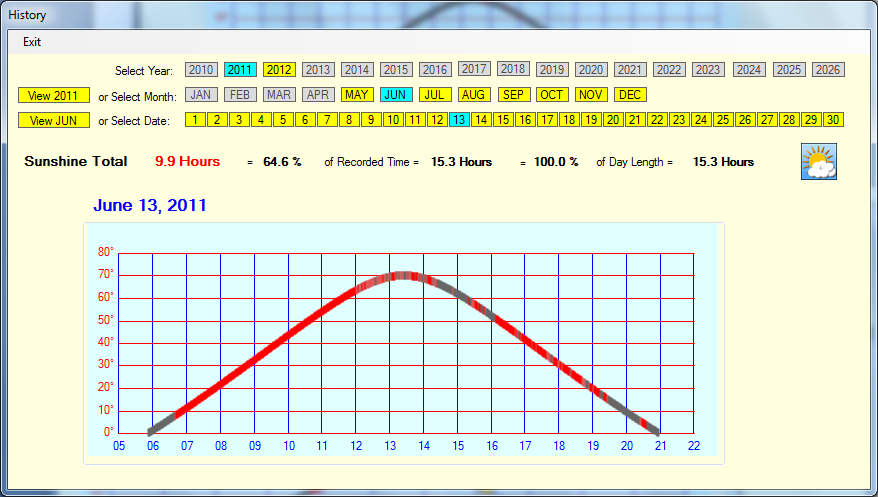Pick date 9

click(x=371, y=120)
